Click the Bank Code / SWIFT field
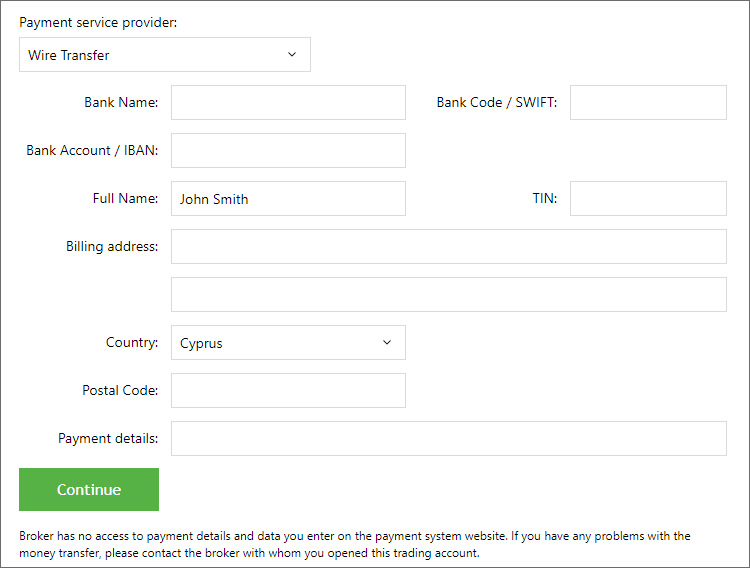750x568 pixels. [x=648, y=102]
